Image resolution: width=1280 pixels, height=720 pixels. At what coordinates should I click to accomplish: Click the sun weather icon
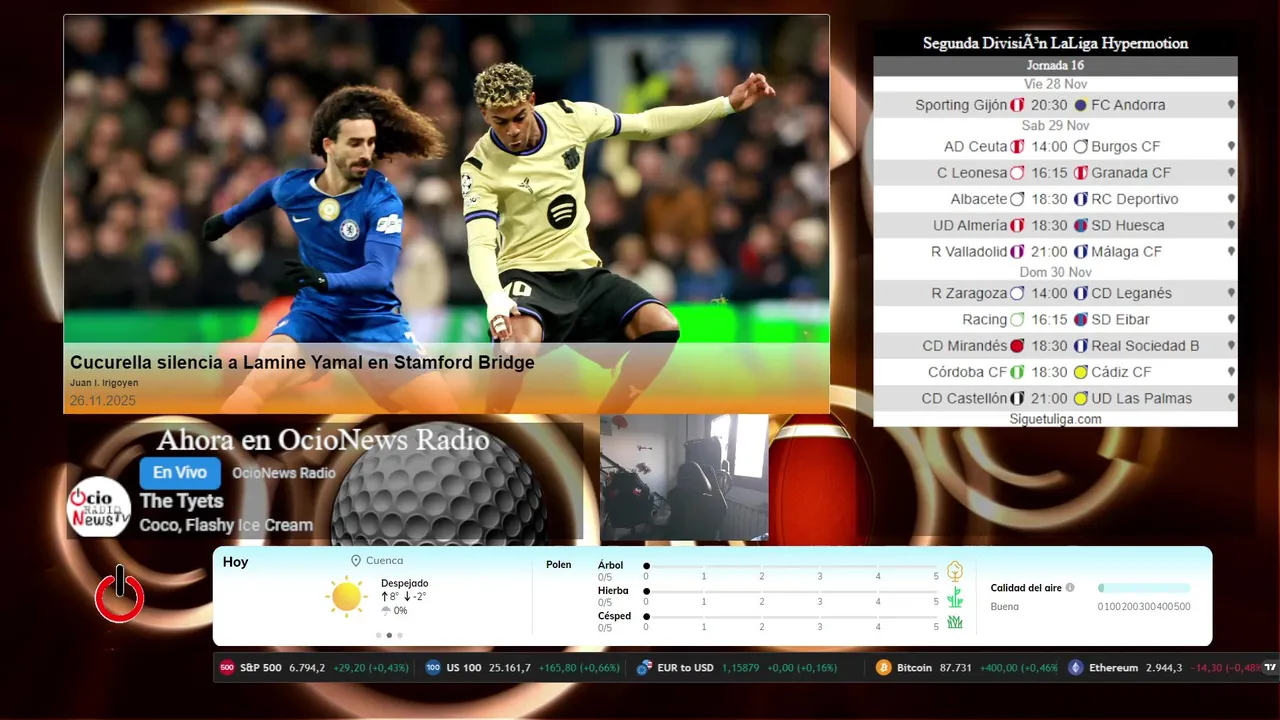click(346, 596)
